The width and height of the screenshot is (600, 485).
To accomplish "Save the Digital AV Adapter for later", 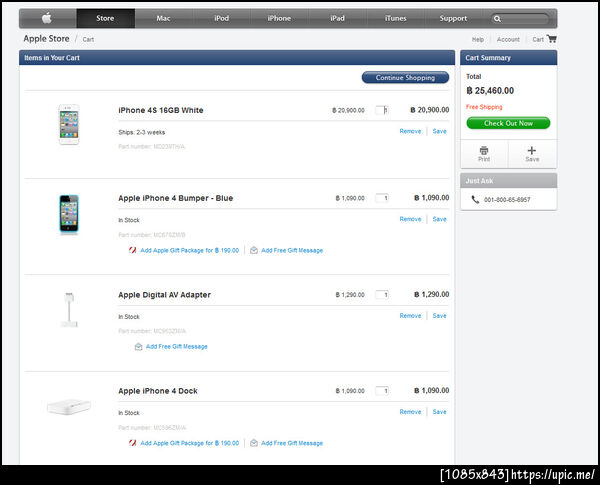I will (x=439, y=315).
